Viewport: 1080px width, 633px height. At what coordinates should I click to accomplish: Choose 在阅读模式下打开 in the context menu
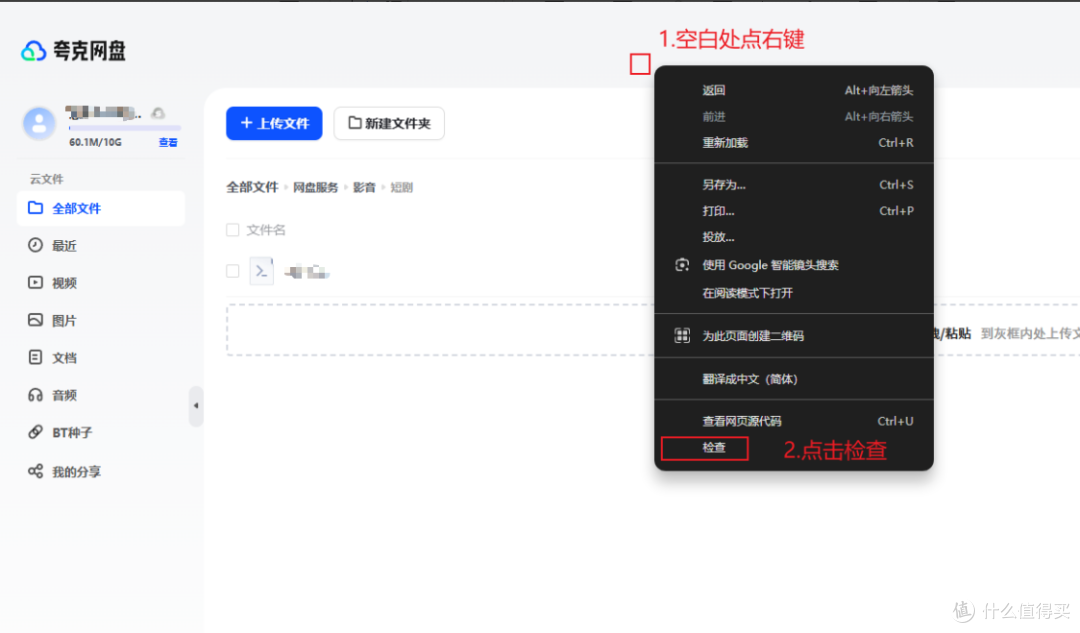tap(793, 293)
